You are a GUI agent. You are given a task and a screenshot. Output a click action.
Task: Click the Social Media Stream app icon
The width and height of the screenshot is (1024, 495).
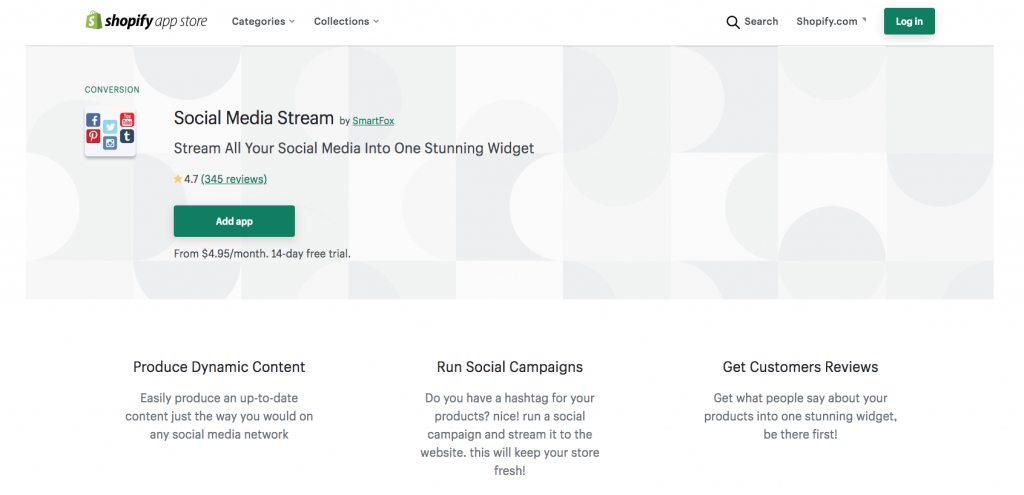click(x=110, y=131)
